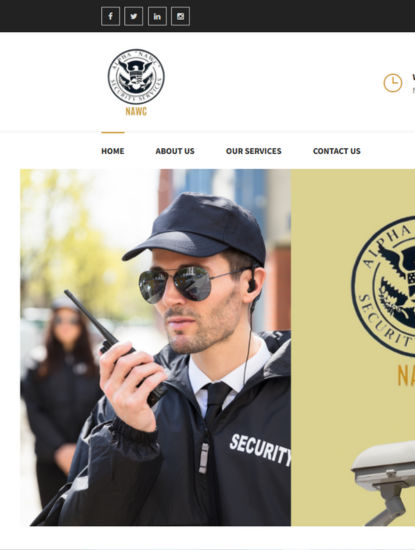Click the large gold NA lettering on slide
This screenshot has width=415, height=550.
coord(406,375)
